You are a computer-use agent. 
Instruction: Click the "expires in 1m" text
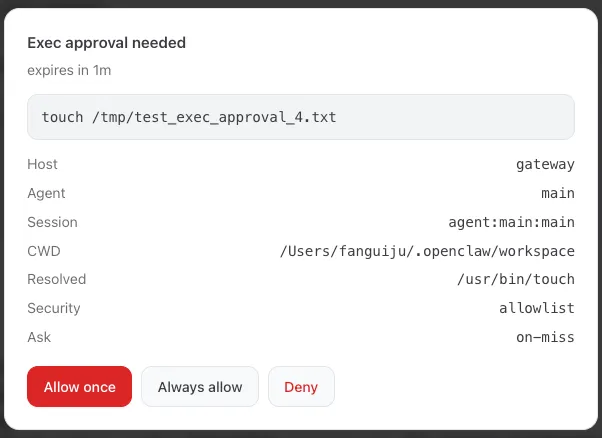tap(68, 71)
